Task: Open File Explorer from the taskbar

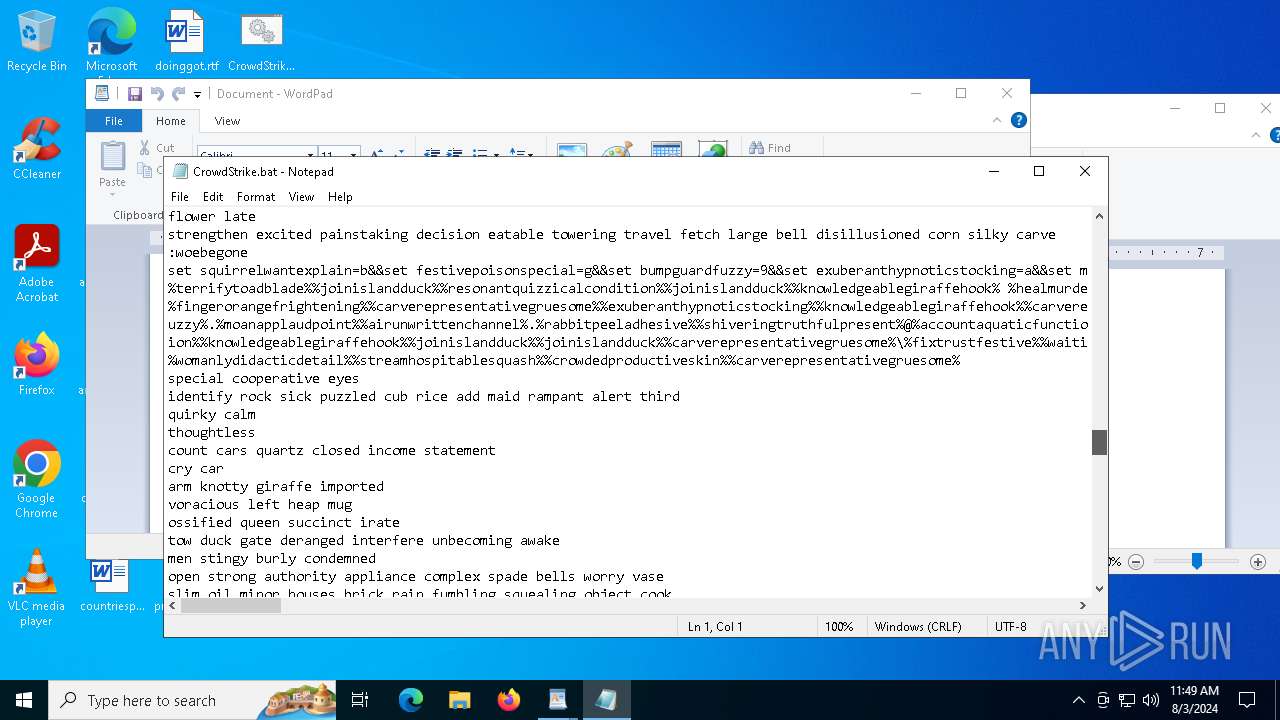Action: pyautogui.click(x=459, y=700)
